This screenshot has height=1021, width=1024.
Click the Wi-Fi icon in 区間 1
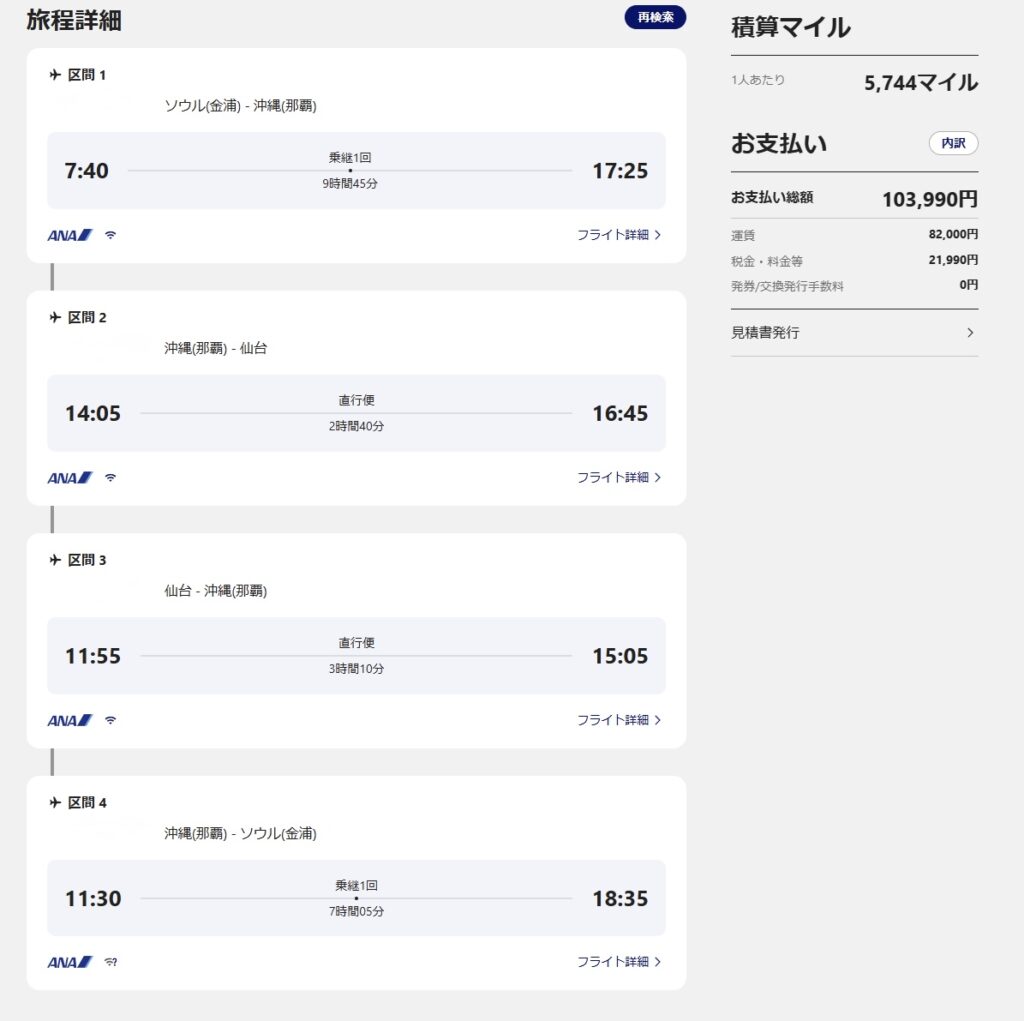(x=110, y=235)
